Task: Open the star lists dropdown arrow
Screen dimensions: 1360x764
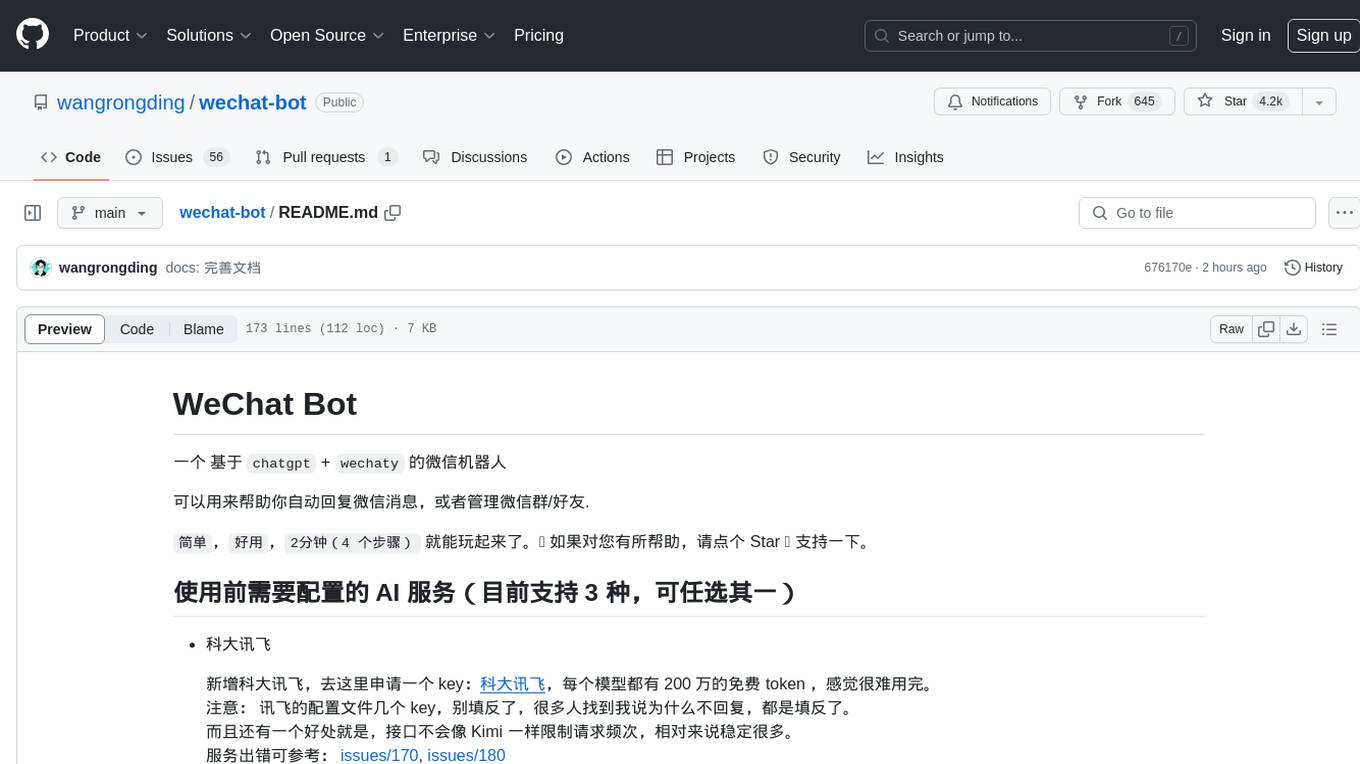Action: pos(1319,102)
